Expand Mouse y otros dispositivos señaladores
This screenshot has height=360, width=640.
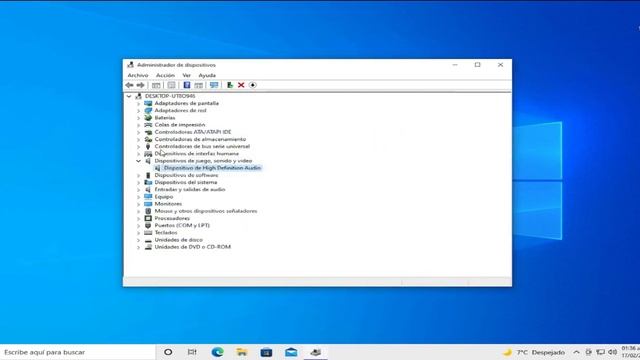pyautogui.click(x=138, y=211)
